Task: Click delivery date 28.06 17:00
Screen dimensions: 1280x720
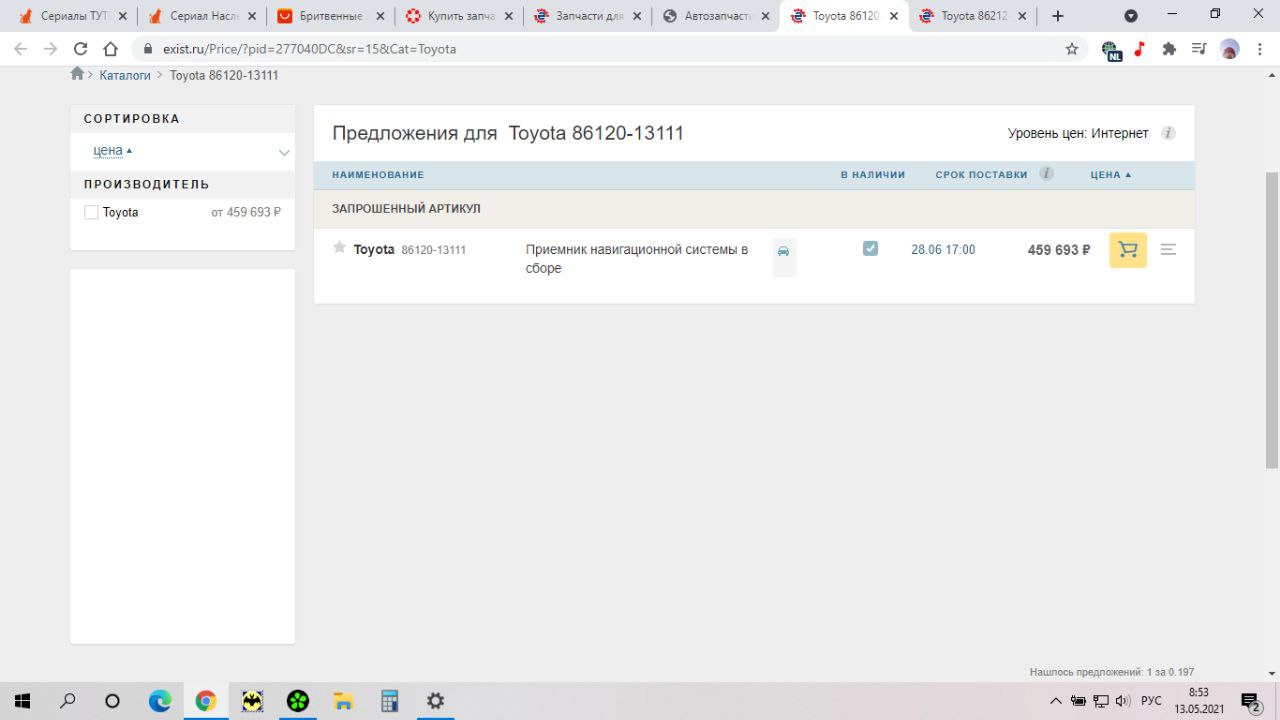Action: (943, 250)
